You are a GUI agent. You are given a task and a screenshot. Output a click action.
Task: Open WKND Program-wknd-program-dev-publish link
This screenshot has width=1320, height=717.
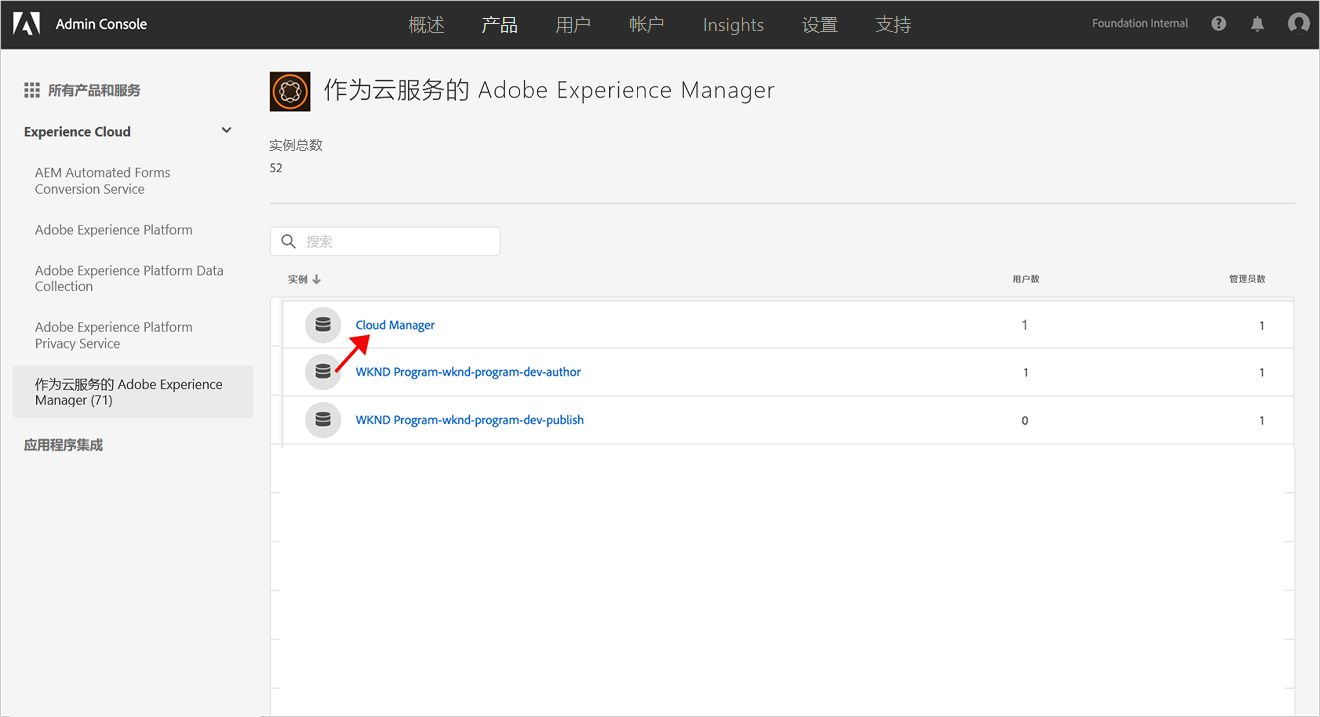pos(469,420)
